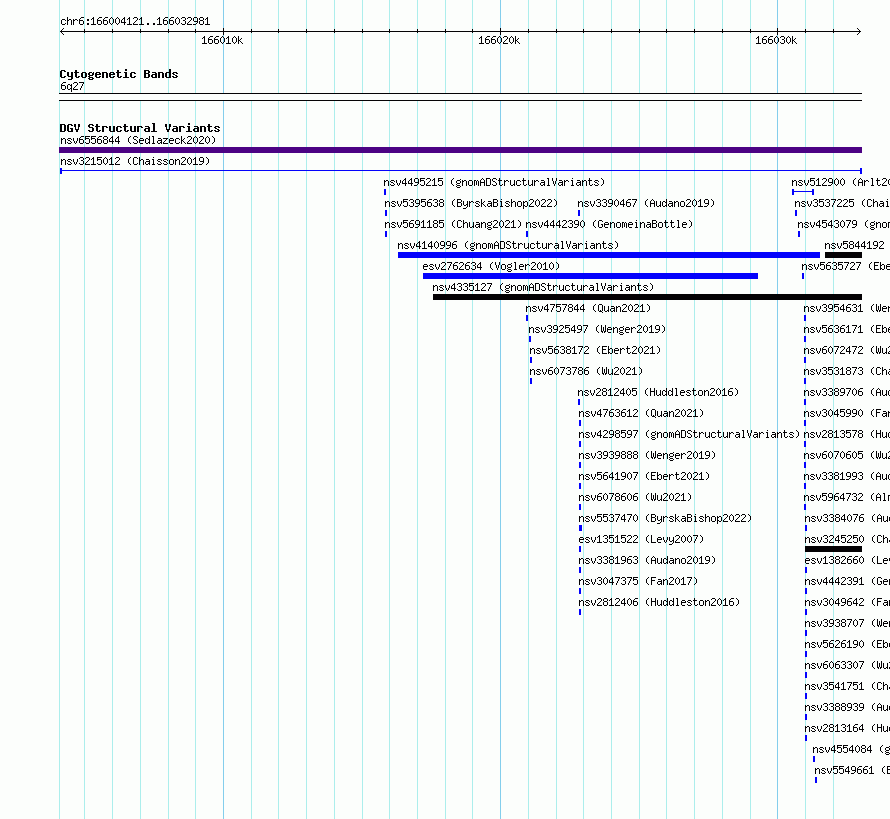Image resolution: width=890 pixels, height=819 pixels.
Task: Select the nsv3954631 variant label
Action: [846, 308]
